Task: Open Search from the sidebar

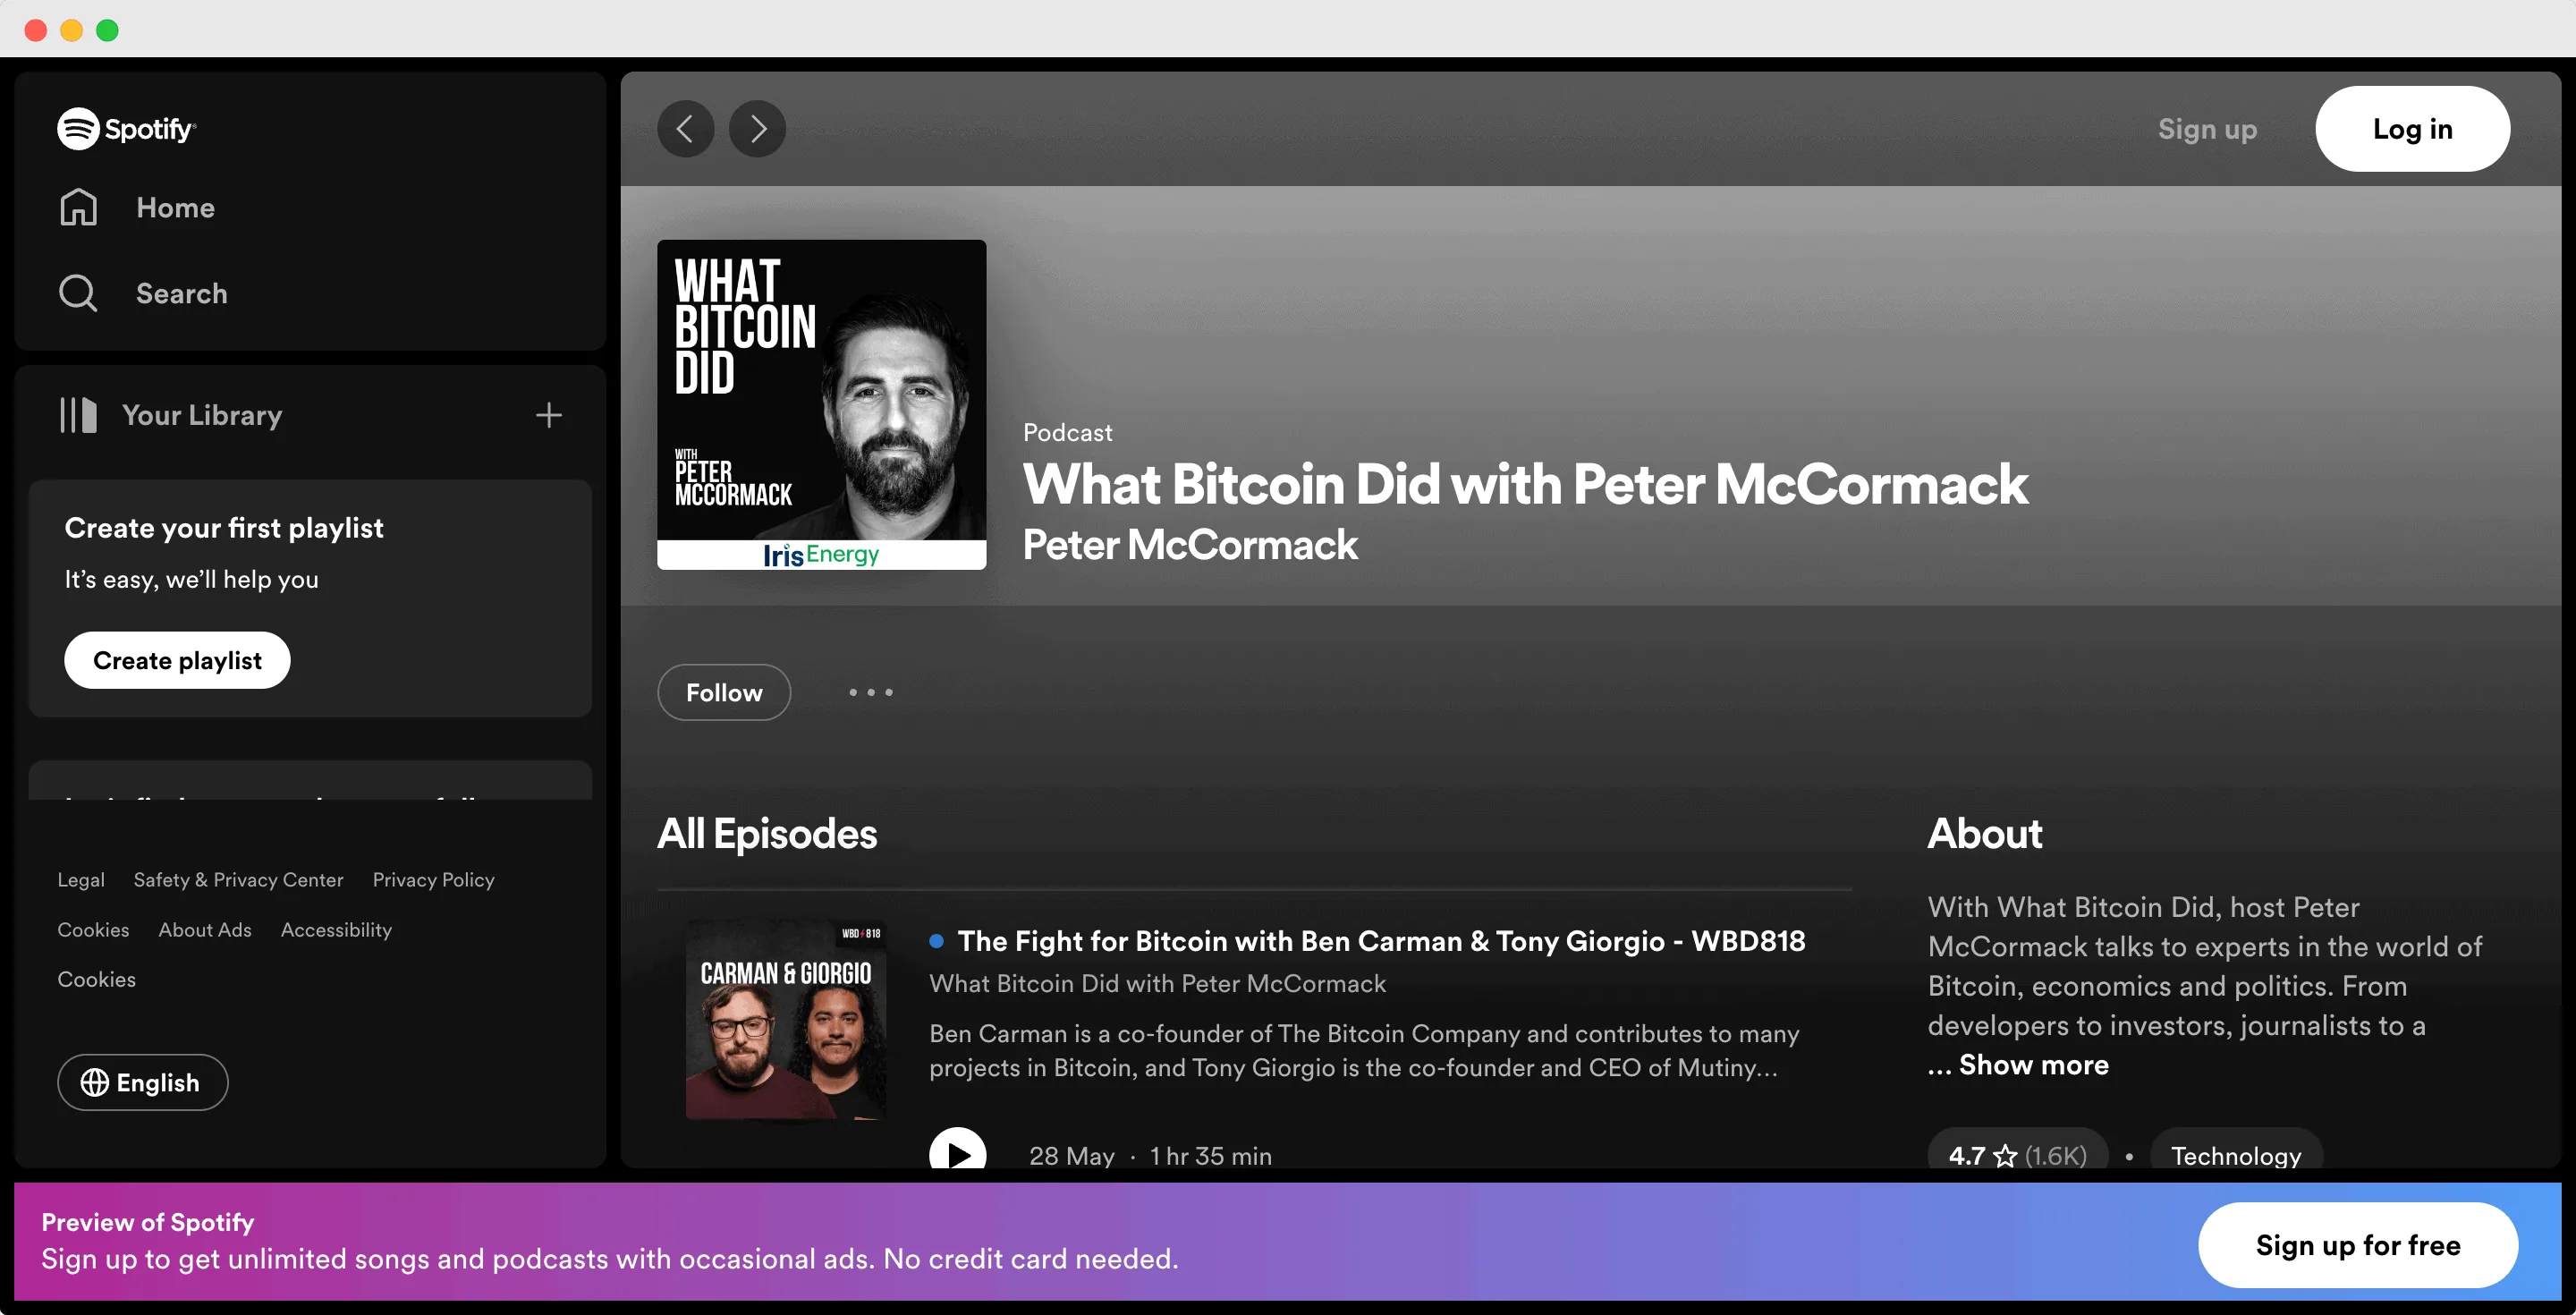Action: [79, 293]
